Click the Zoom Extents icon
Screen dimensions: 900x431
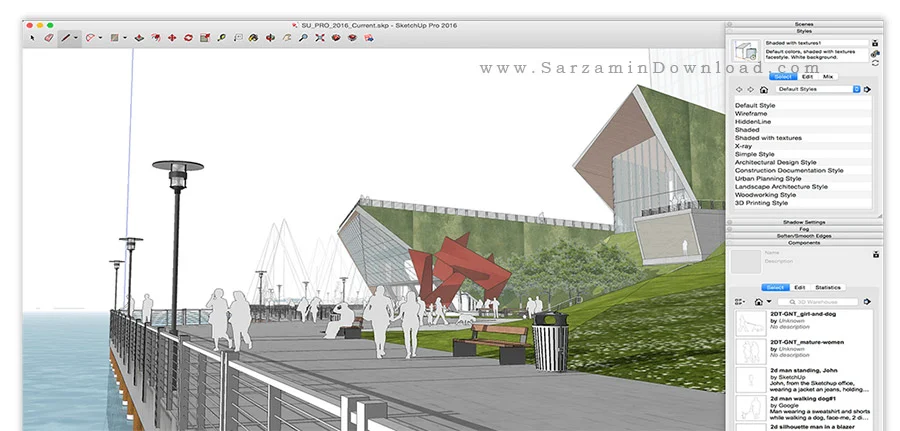click(x=320, y=38)
